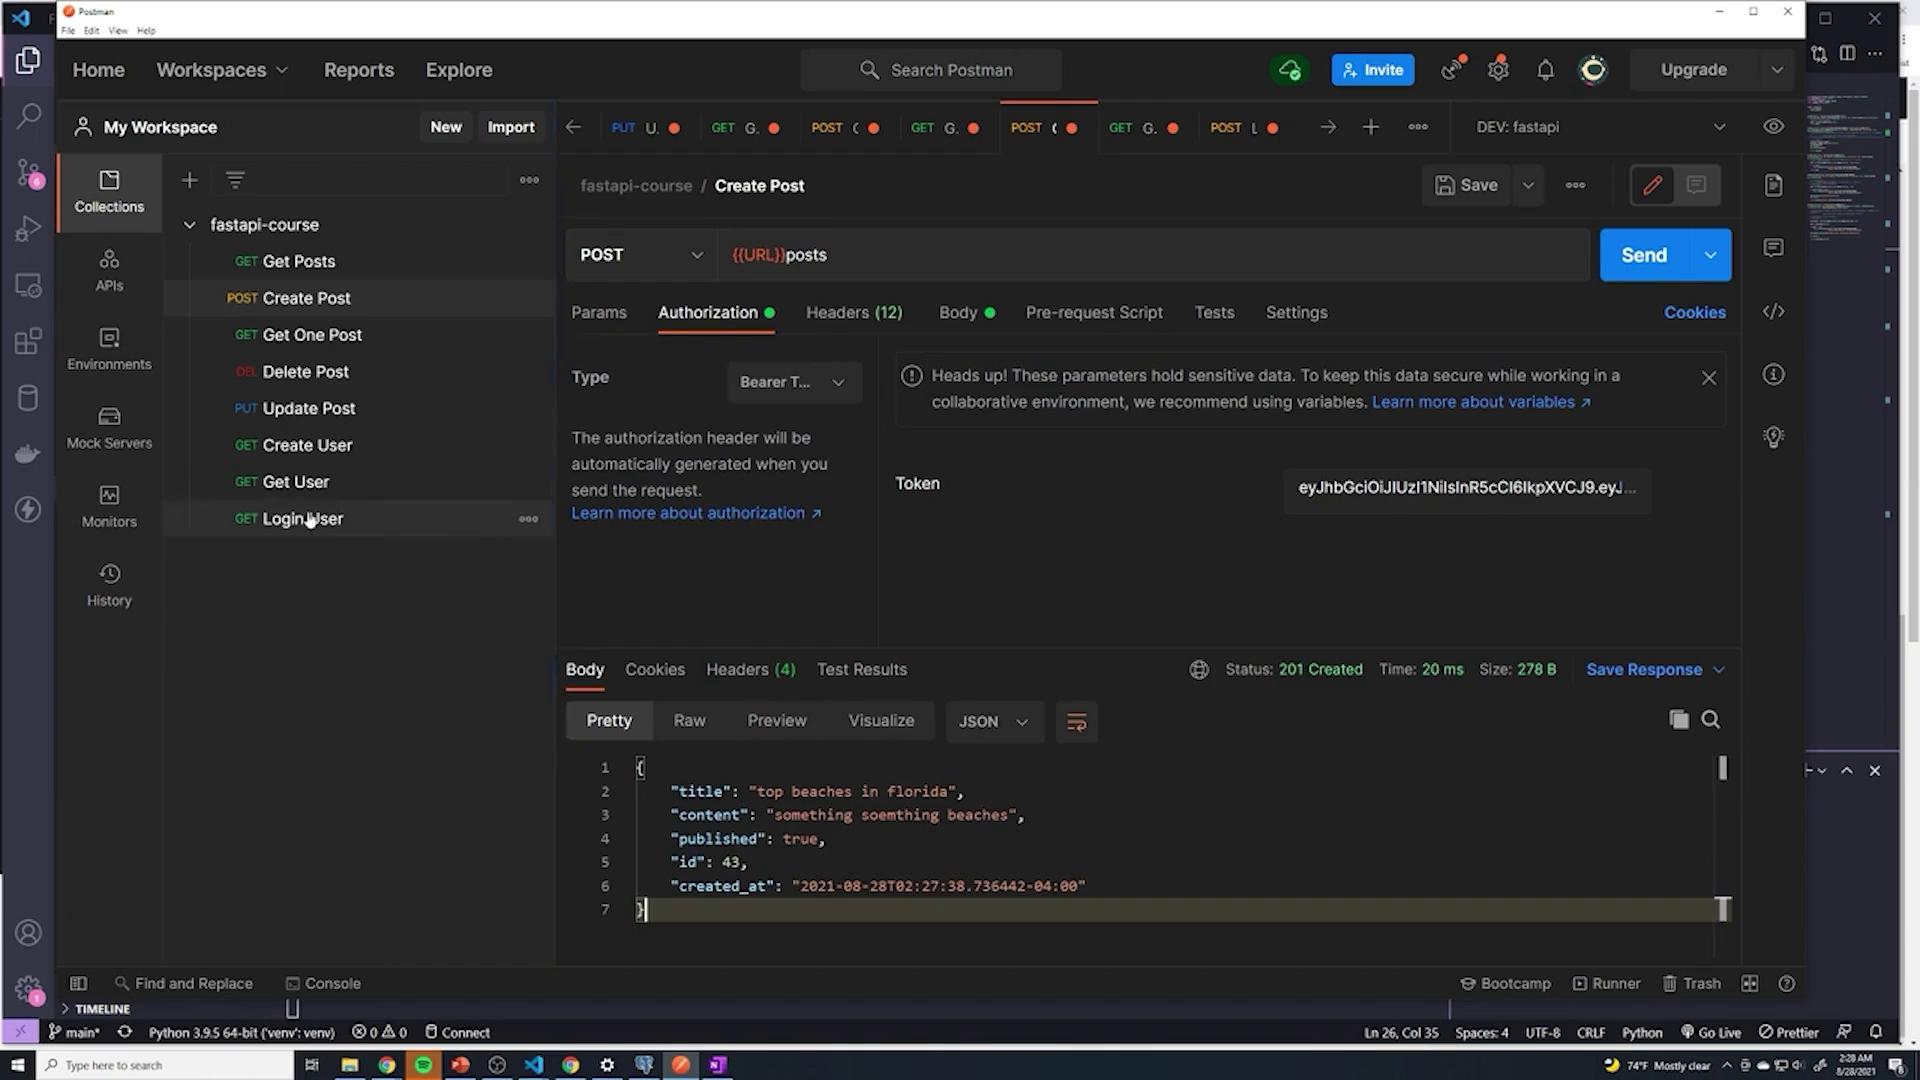The height and width of the screenshot is (1080, 1920).
Task: Click the Token input field
Action: 1466,488
